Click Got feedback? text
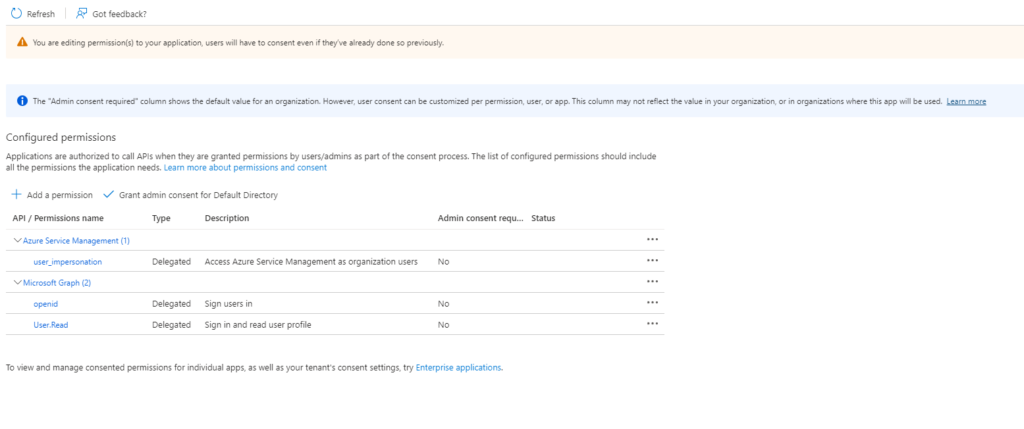The image size is (1024, 429). [x=120, y=14]
